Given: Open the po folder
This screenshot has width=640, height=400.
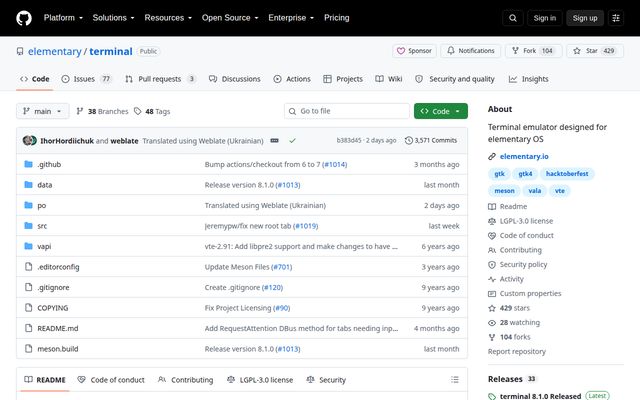Looking at the screenshot, I should tap(42, 205).
